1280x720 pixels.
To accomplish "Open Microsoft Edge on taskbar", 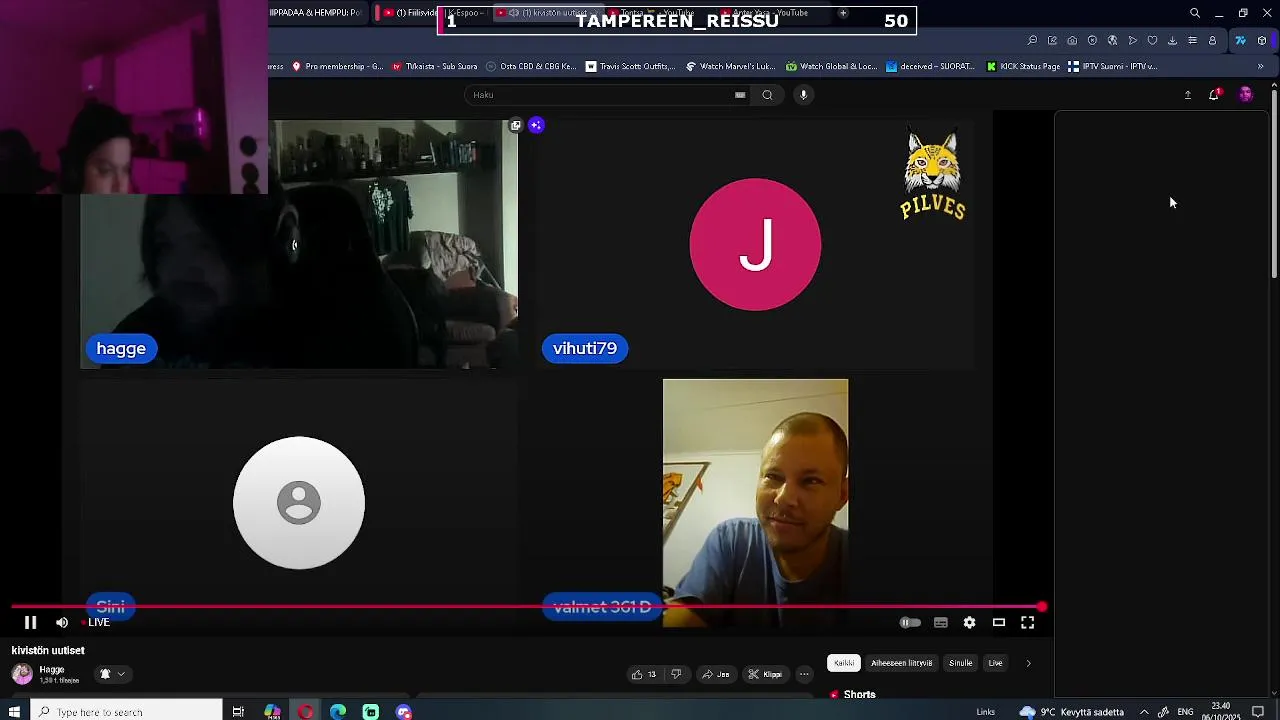I will pos(338,711).
